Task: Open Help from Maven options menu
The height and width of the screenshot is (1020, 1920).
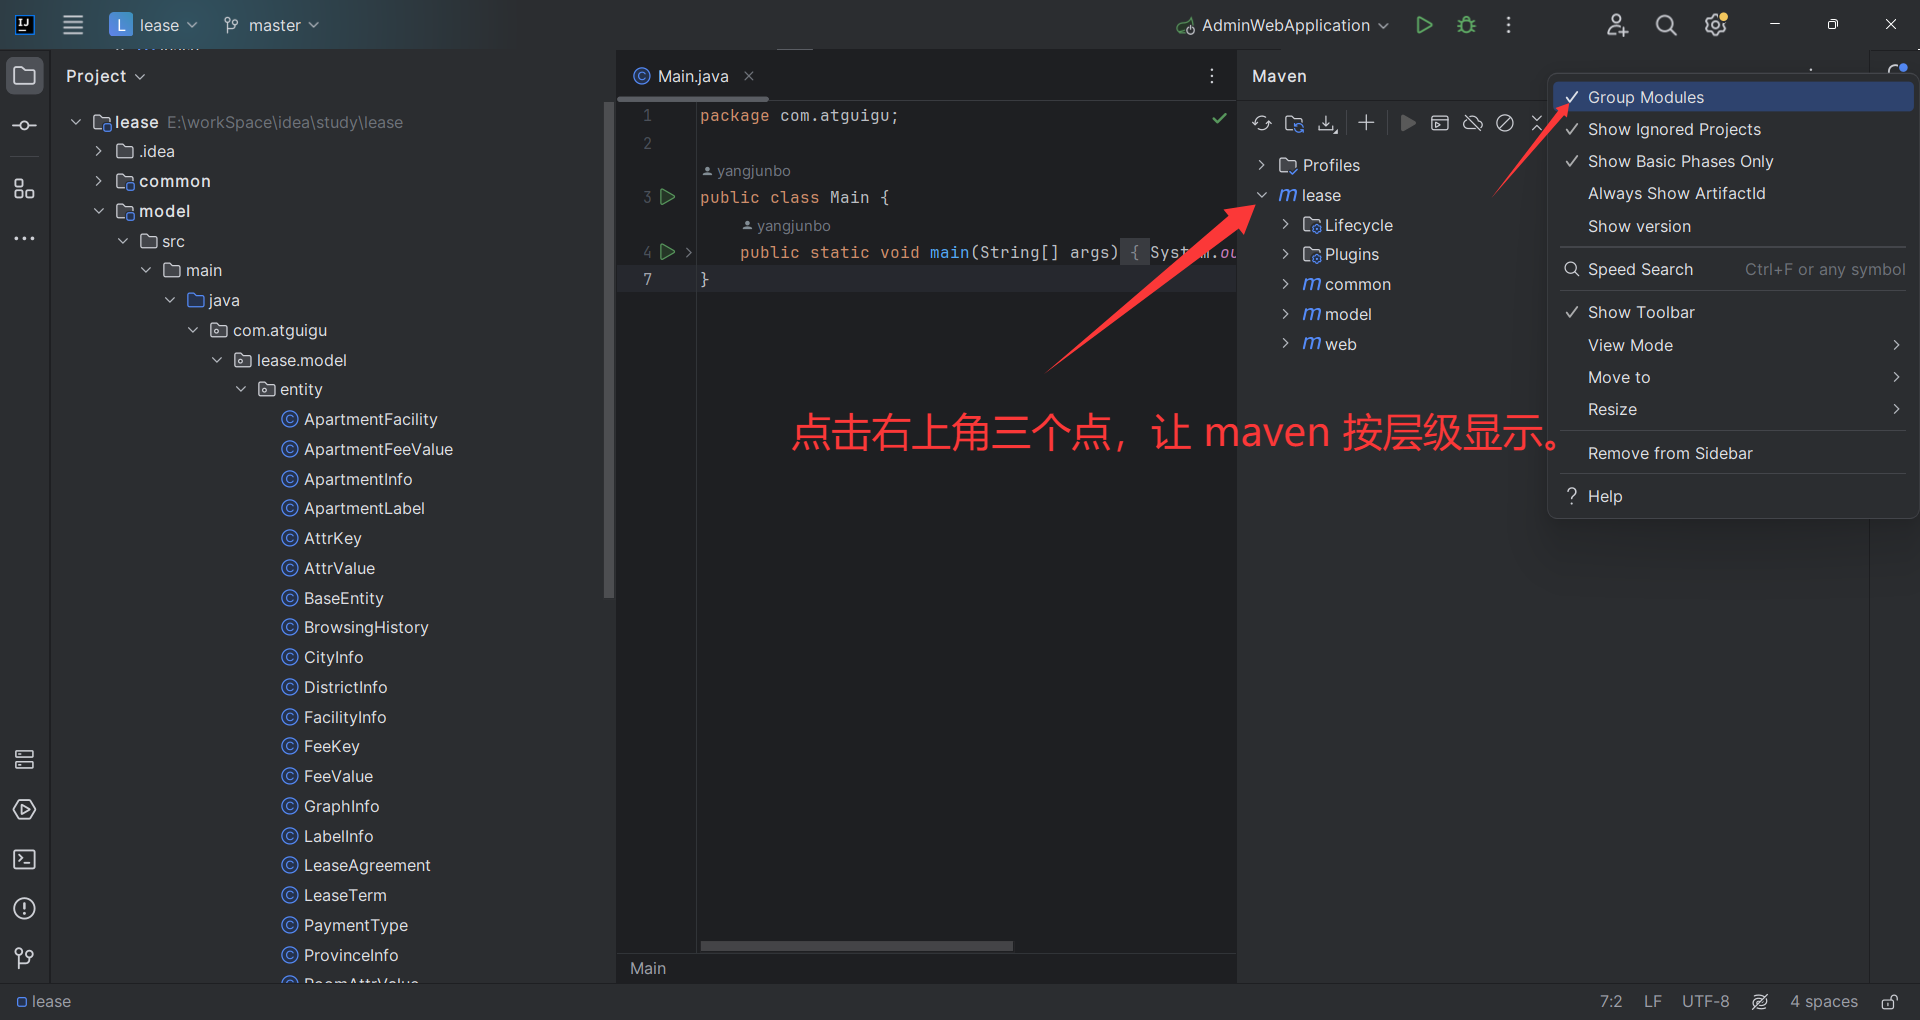Action: 1733,496
